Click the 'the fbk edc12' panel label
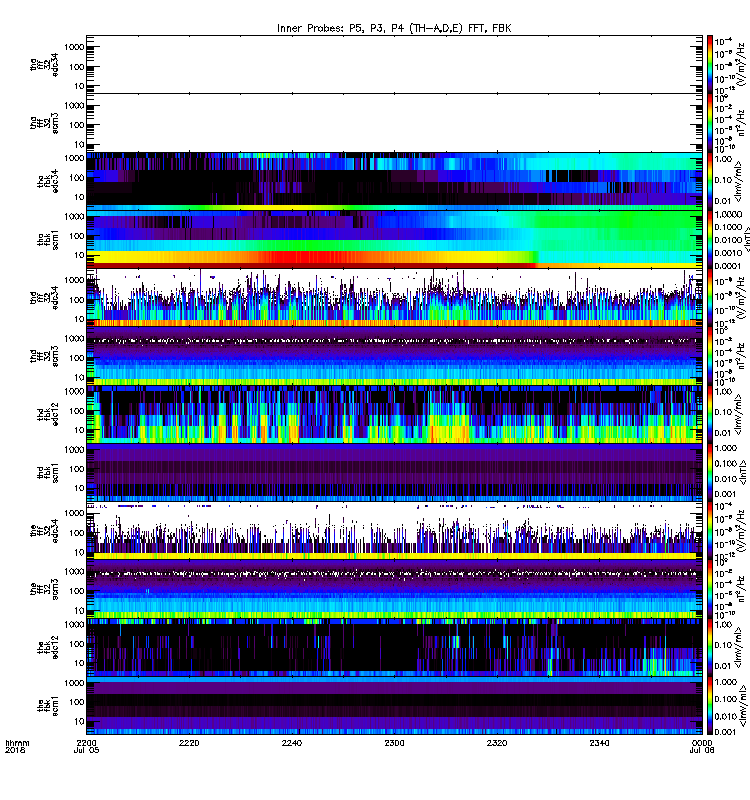The height and width of the screenshot is (800, 750). coord(48,647)
